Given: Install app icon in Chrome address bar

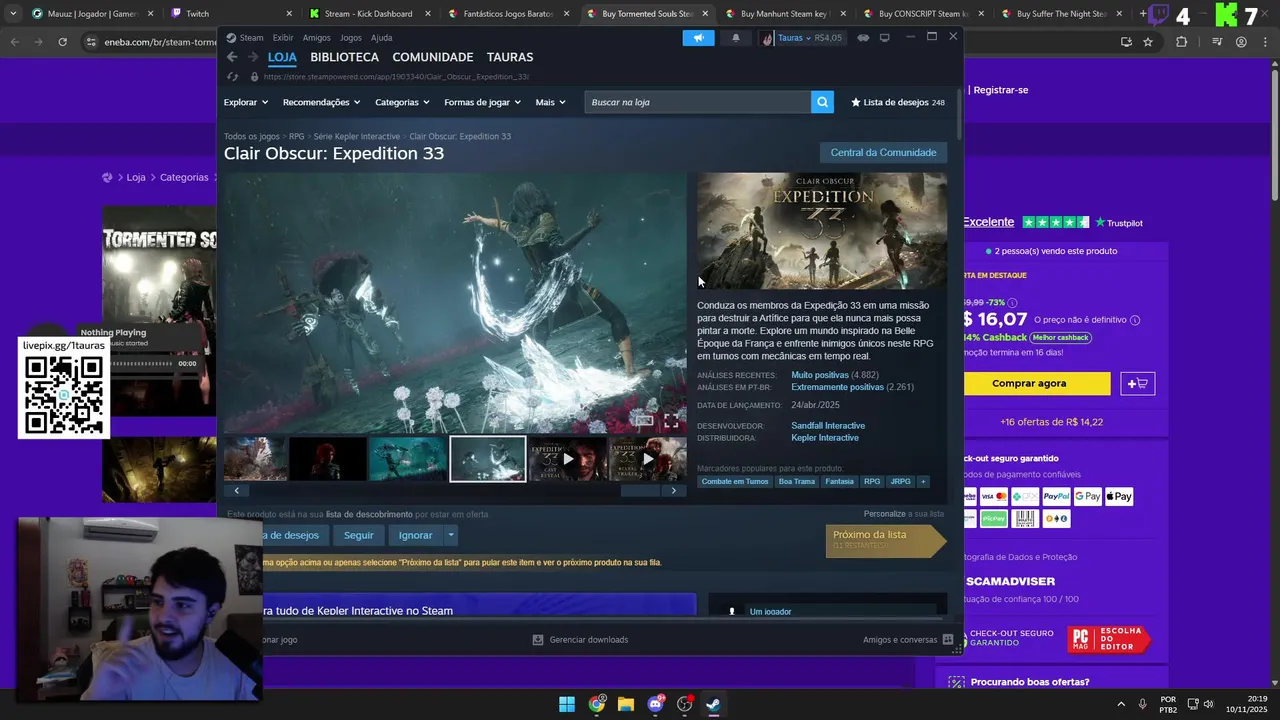Looking at the screenshot, I should coord(1126,42).
